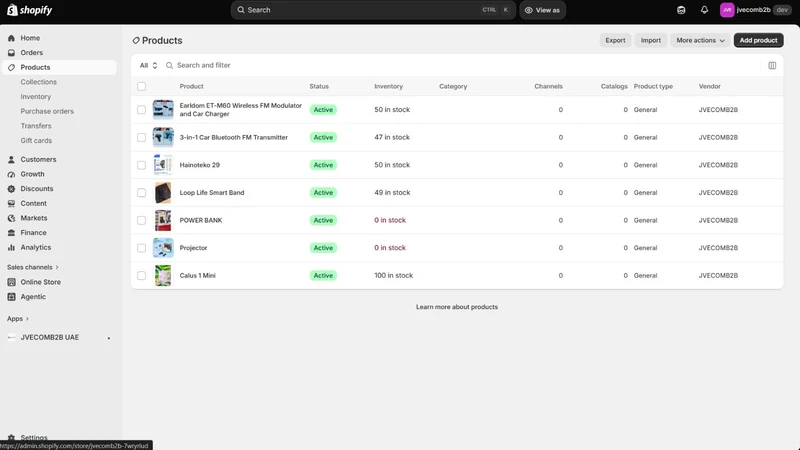Screen dimensions: 800x450
Task: Open Purchase orders in sidebar
Action: coord(47,111)
